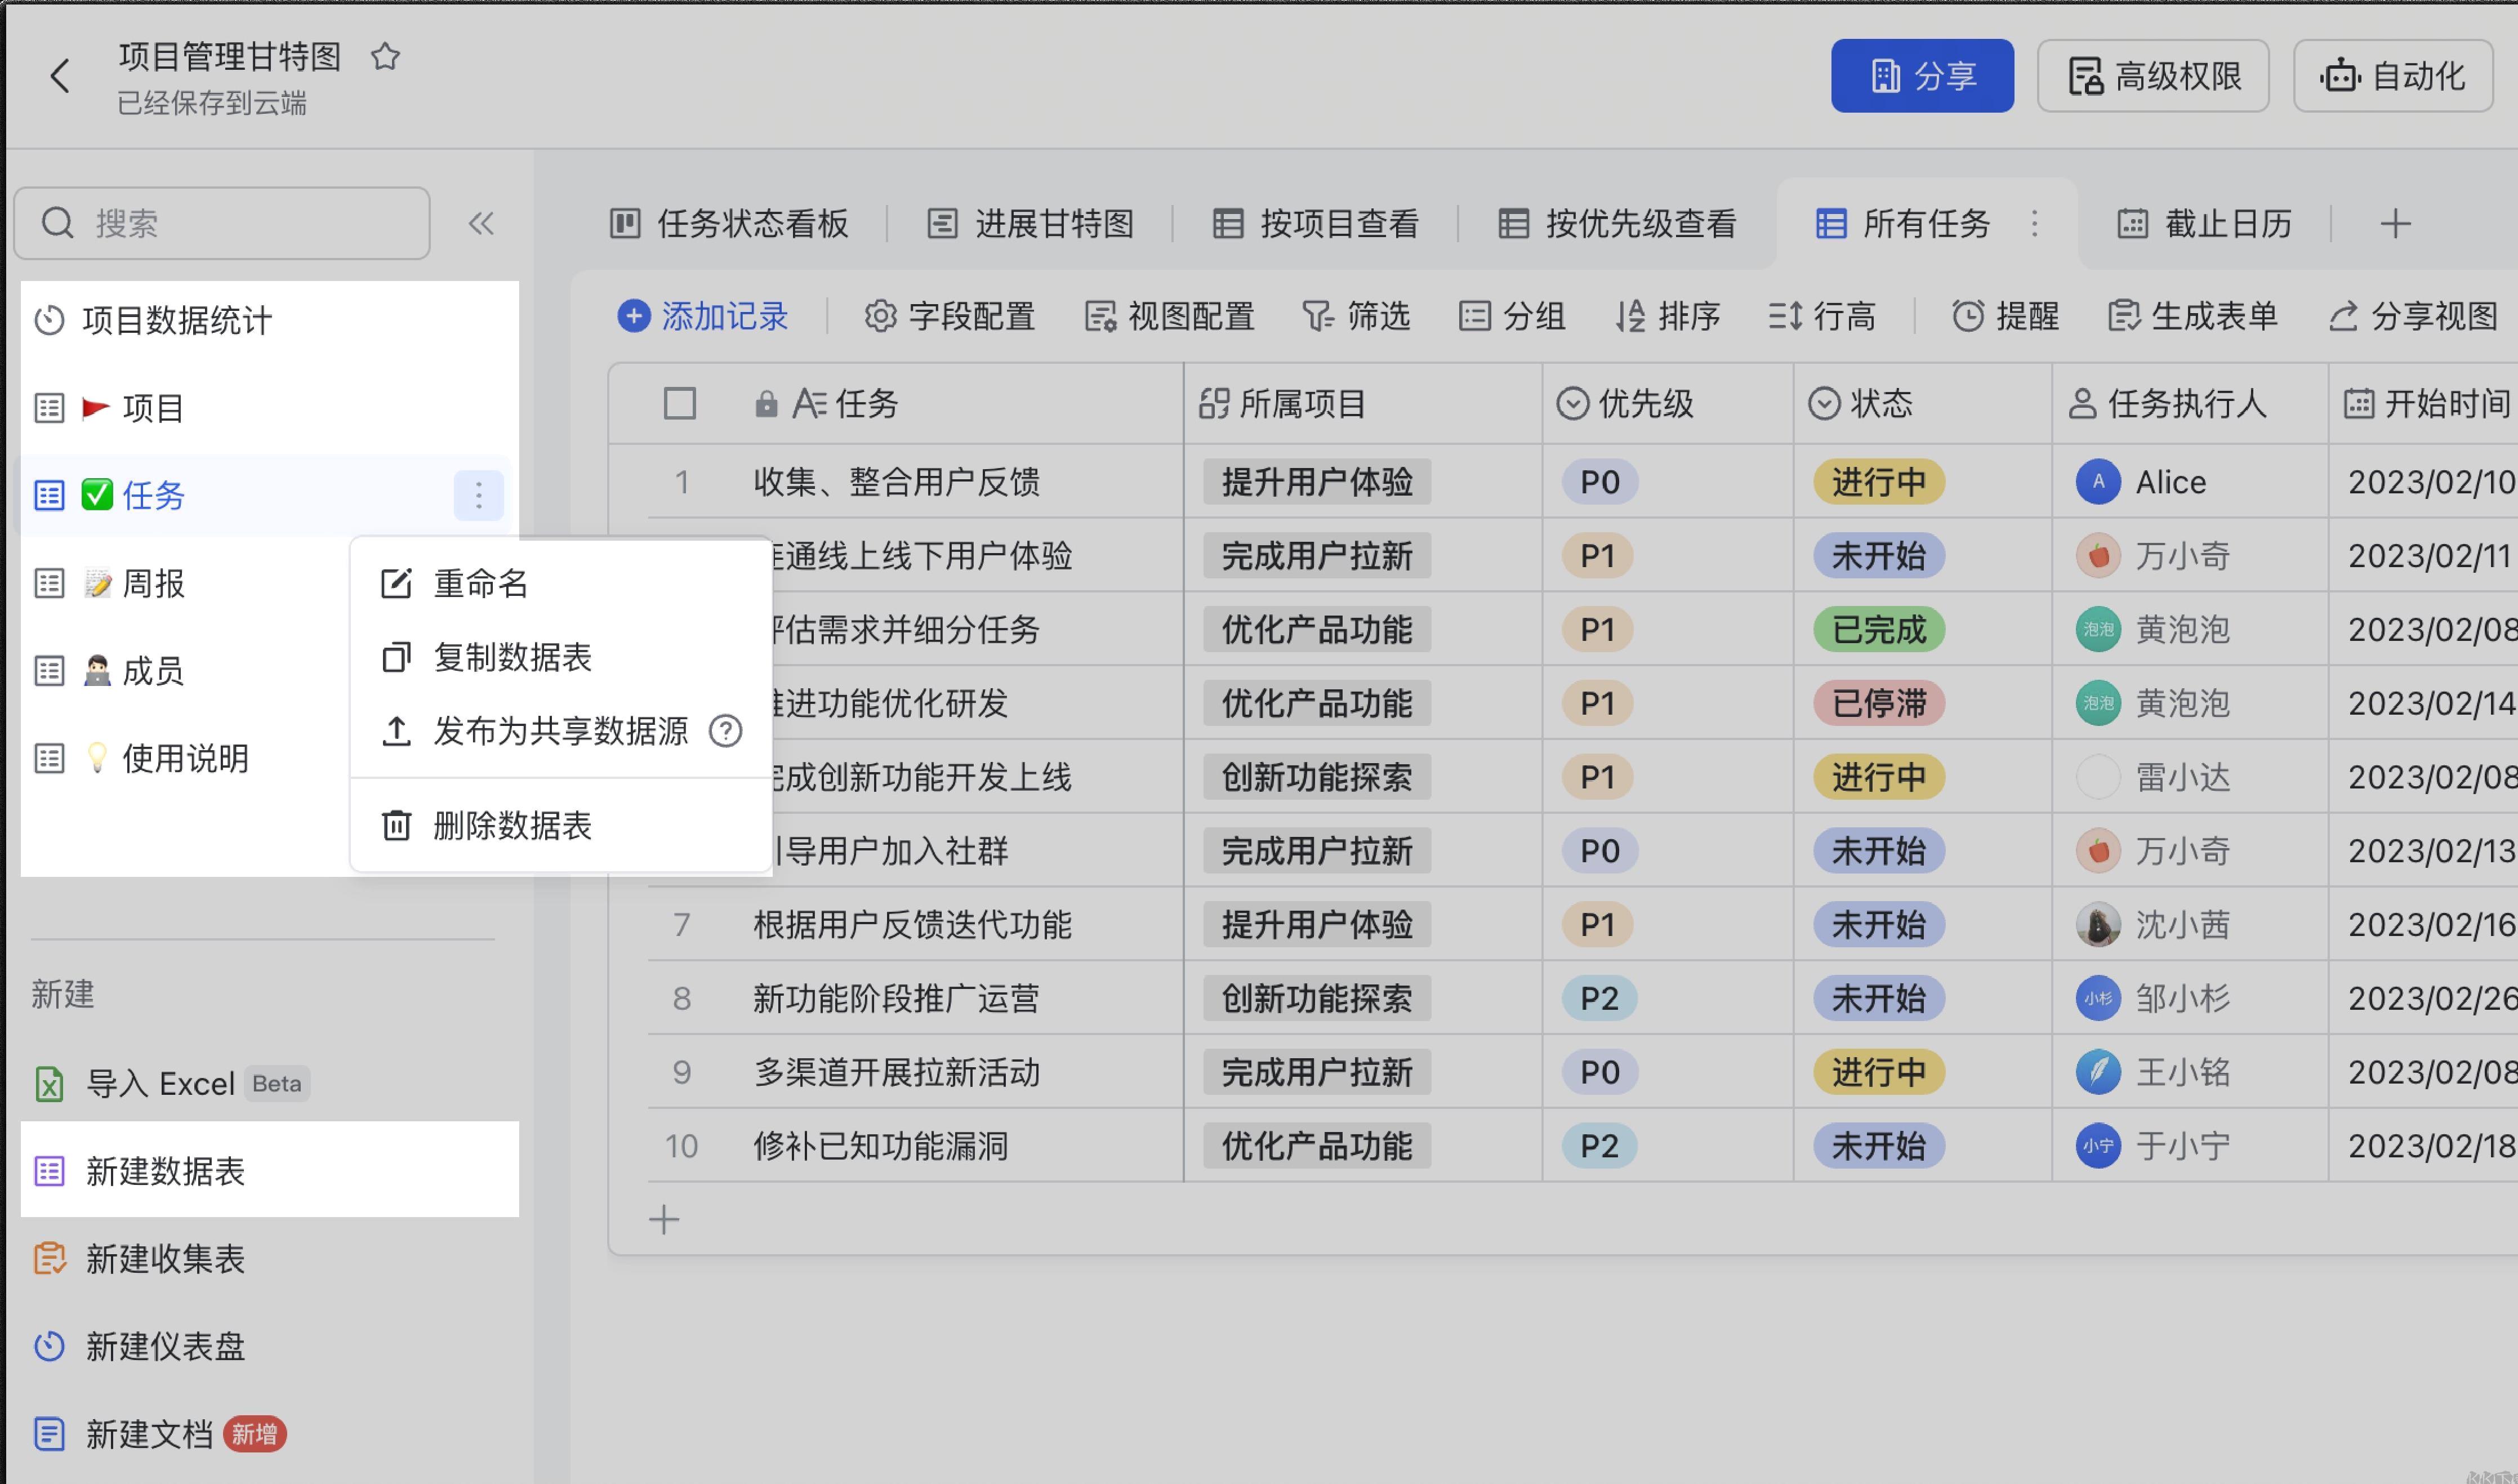The image size is (2518, 1484).
Task: Open the 分享 share button
Action: coord(1922,76)
